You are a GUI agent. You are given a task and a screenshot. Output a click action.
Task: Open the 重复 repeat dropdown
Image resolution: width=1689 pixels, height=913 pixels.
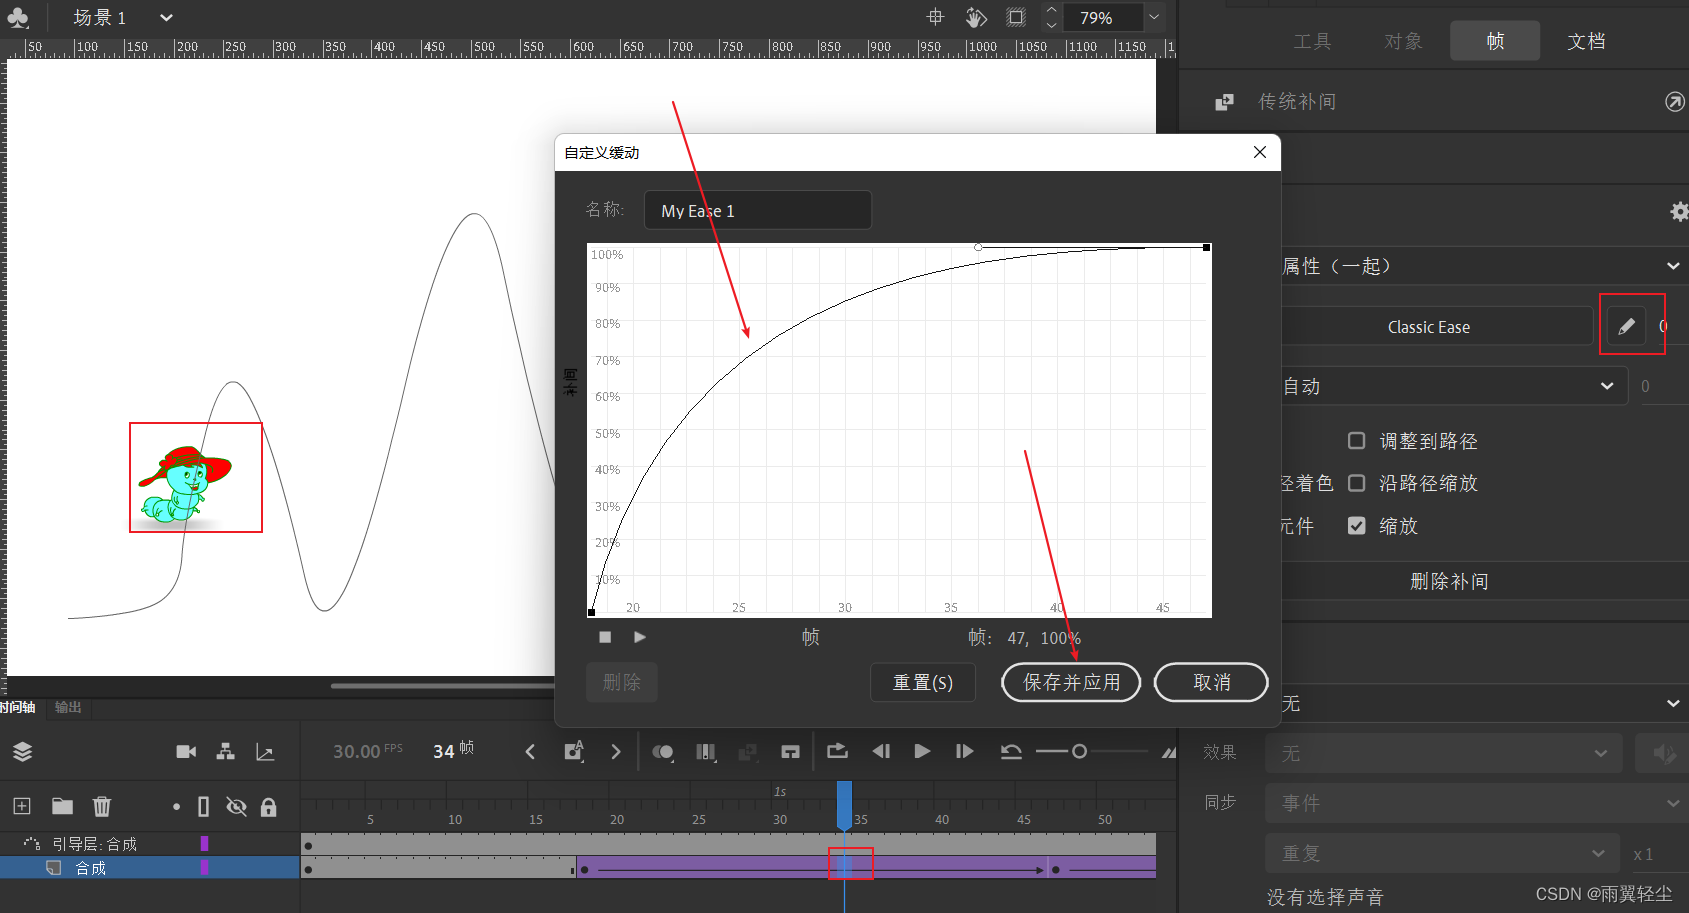(1443, 853)
